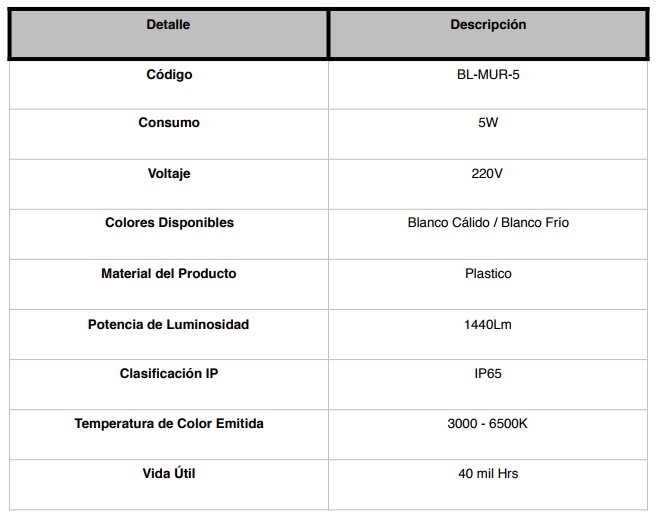
Task: Click the Vida Útil row label
Action: coord(169,474)
